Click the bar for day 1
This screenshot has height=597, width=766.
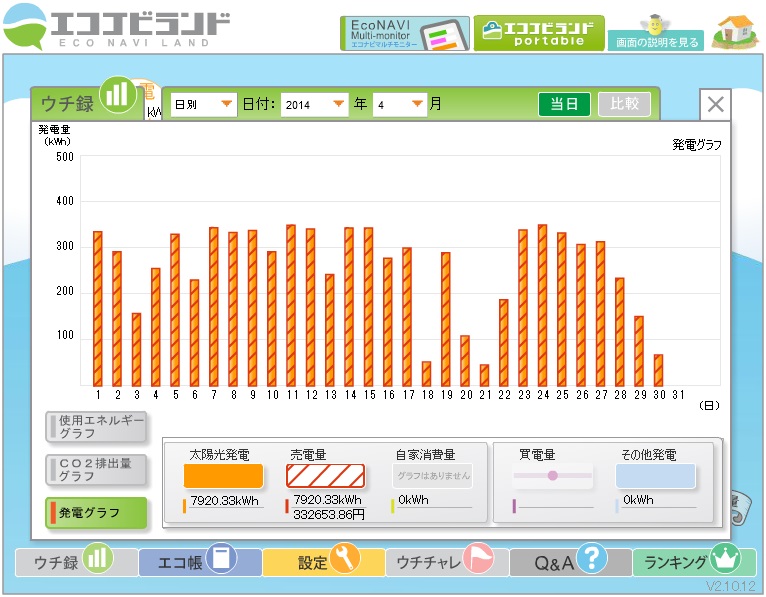click(x=98, y=309)
